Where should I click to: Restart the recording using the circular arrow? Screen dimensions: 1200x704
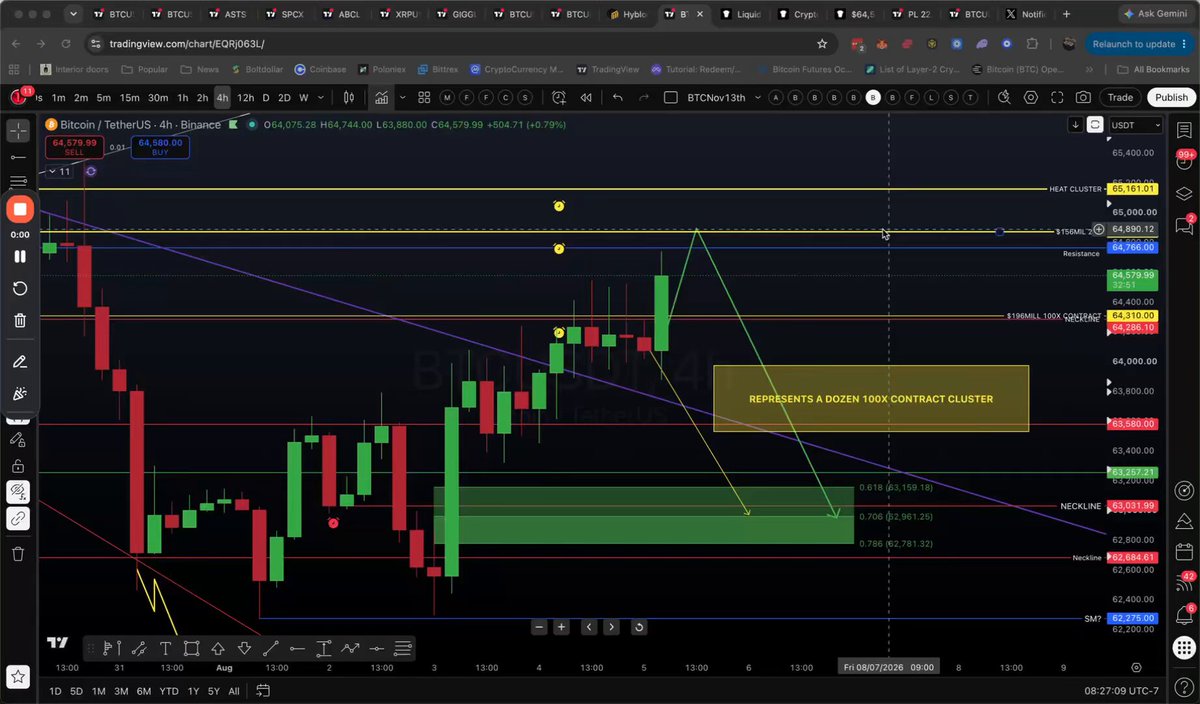coord(19,288)
